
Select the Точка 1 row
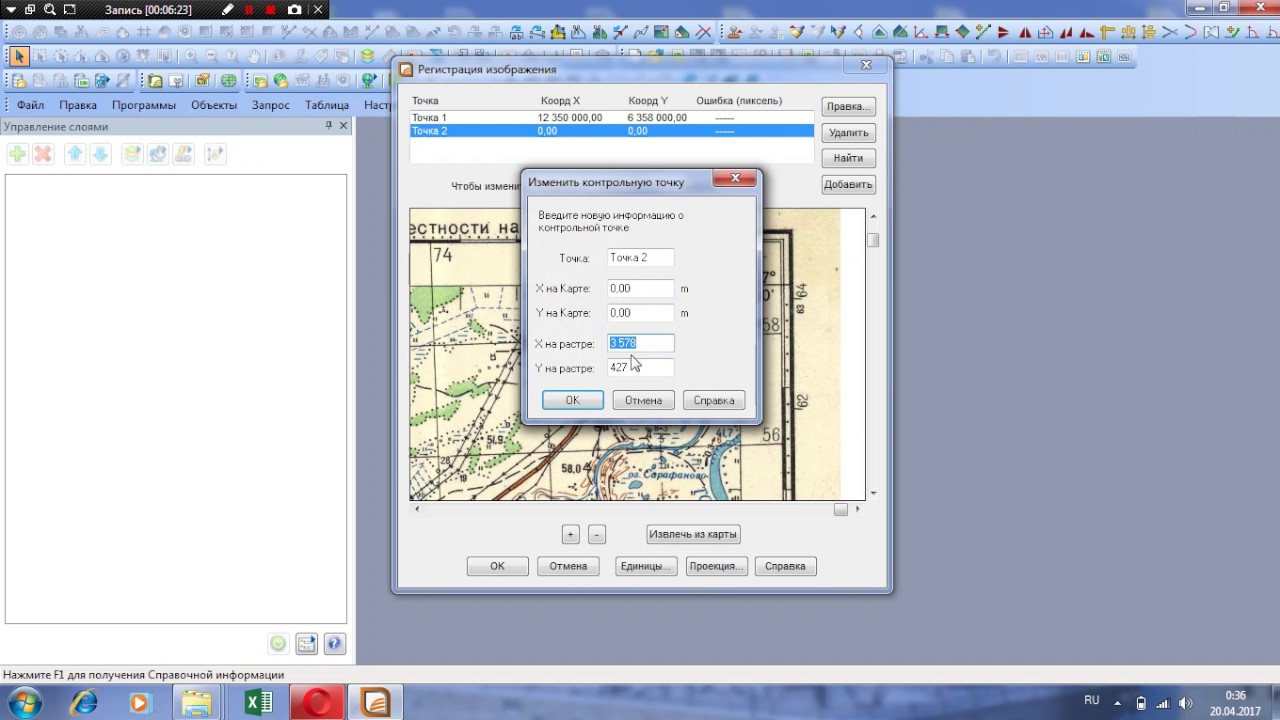click(612, 118)
